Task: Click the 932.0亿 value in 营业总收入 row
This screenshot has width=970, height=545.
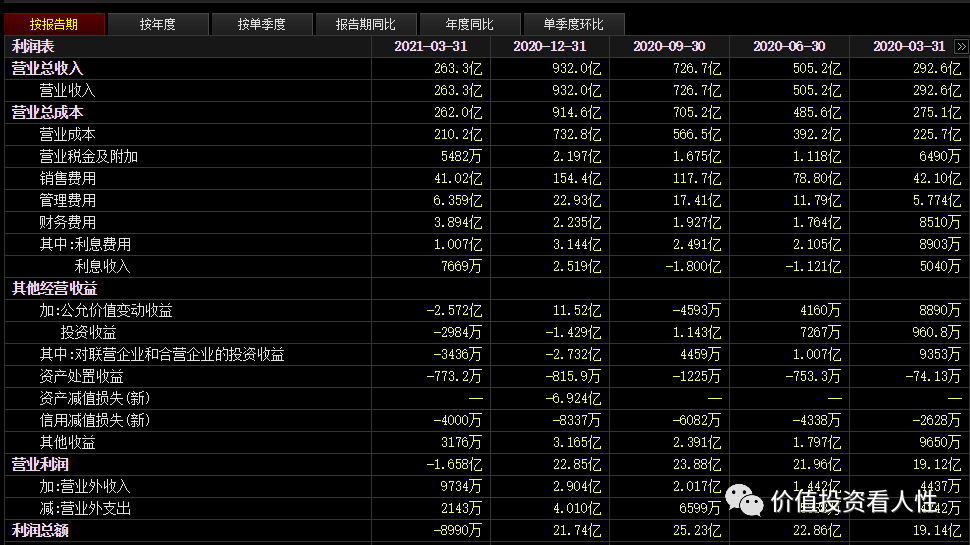Action: (x=576, y=69)
